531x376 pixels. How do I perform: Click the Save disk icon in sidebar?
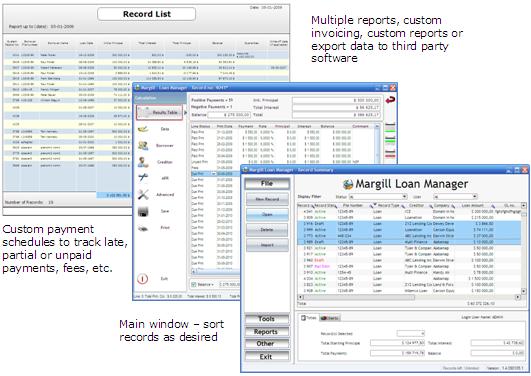click(x=143, y=211)
